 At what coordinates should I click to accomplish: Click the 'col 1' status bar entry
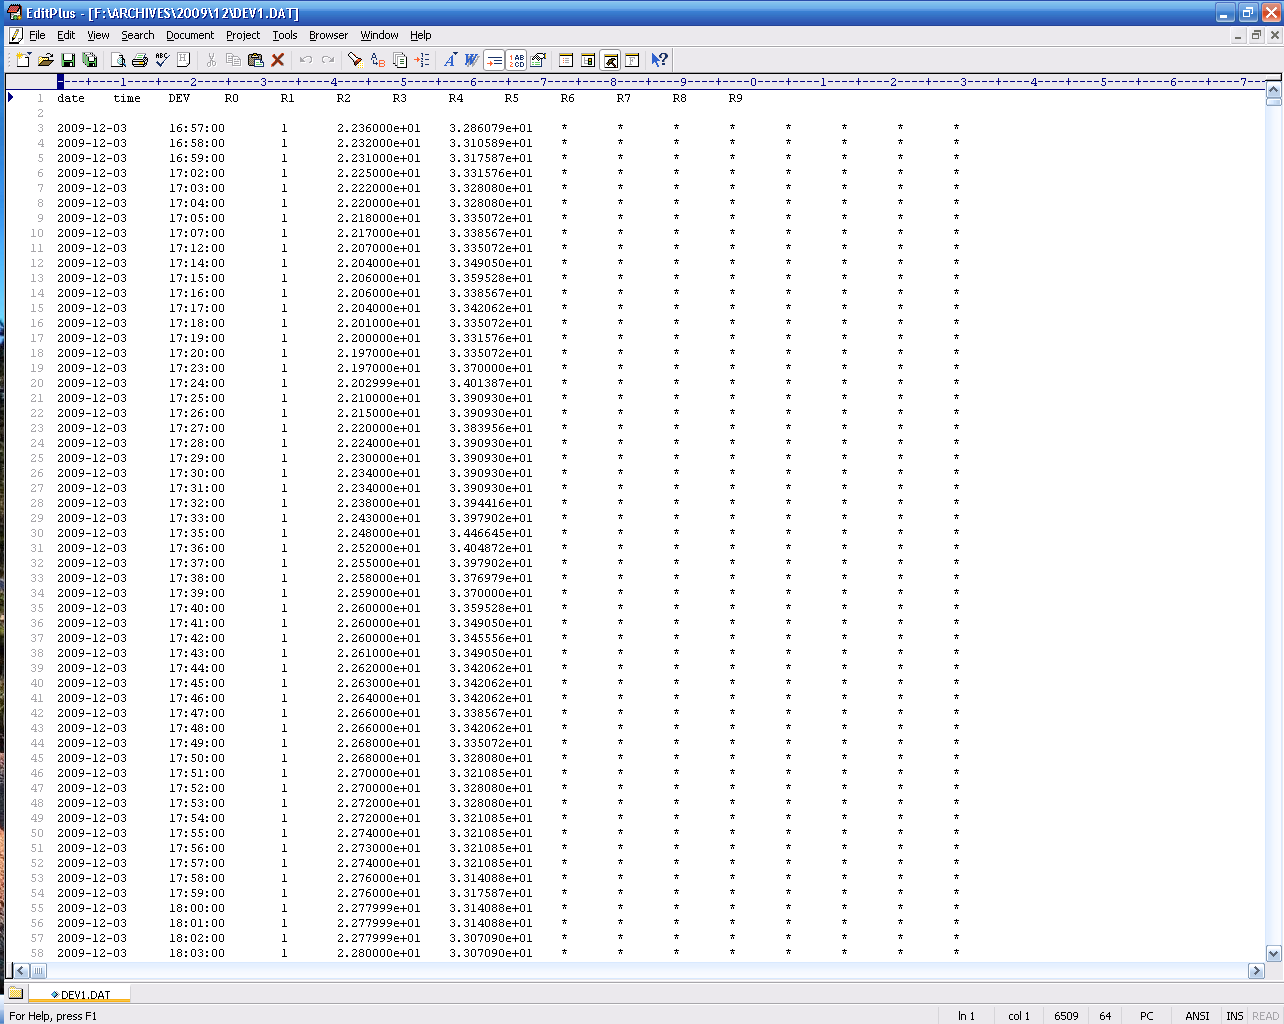coord(1019,1016)
